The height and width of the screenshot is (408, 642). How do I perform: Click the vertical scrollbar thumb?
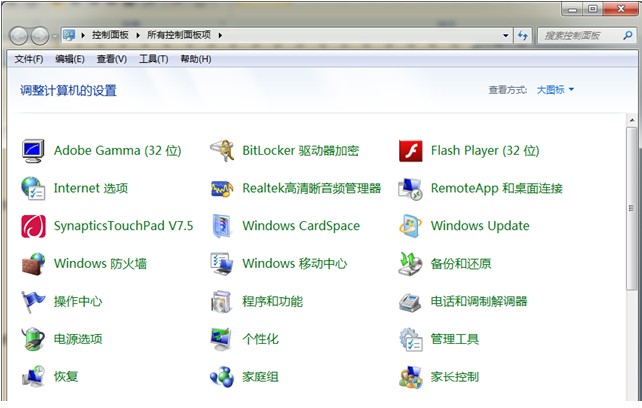[632, 209]
